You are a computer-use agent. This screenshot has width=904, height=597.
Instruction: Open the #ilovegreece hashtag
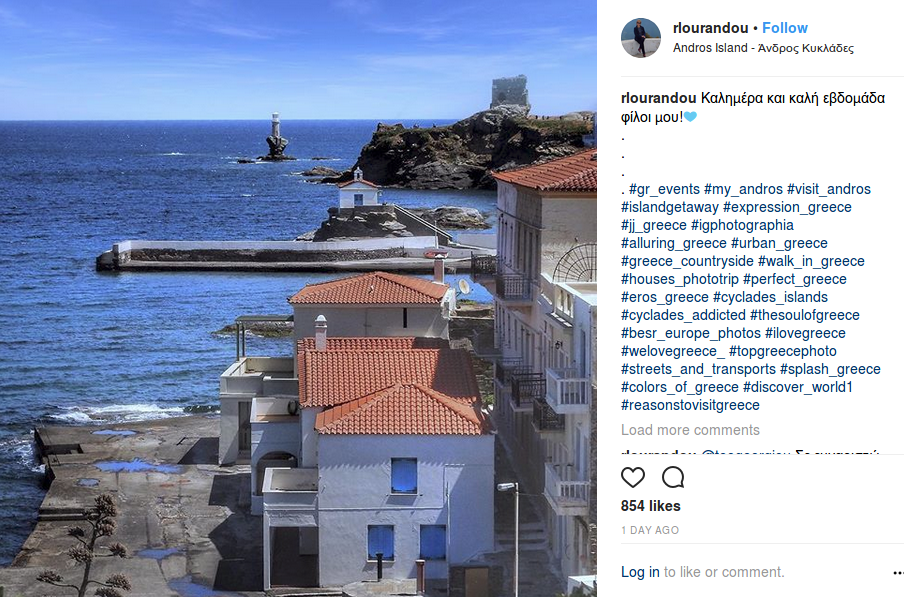[805, 333]
